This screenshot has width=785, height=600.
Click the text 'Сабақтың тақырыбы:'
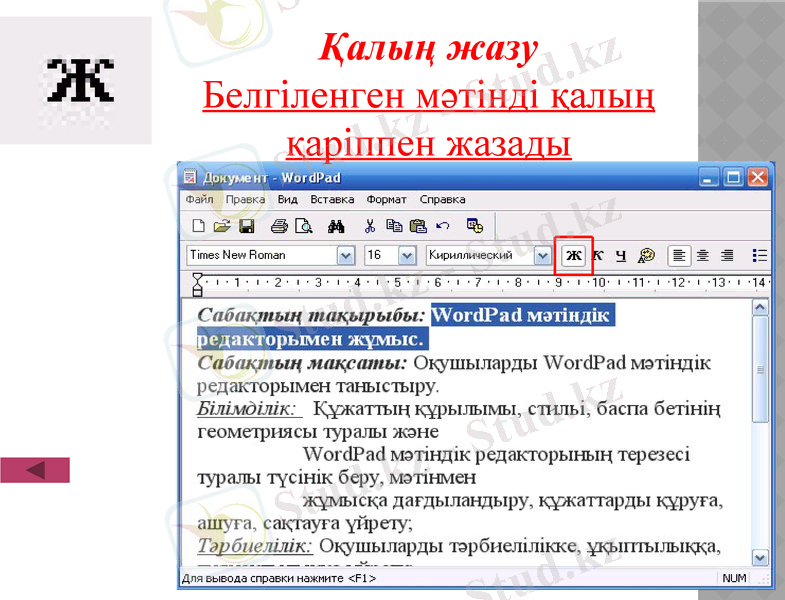pyautogui.click(x=311, y=316)
